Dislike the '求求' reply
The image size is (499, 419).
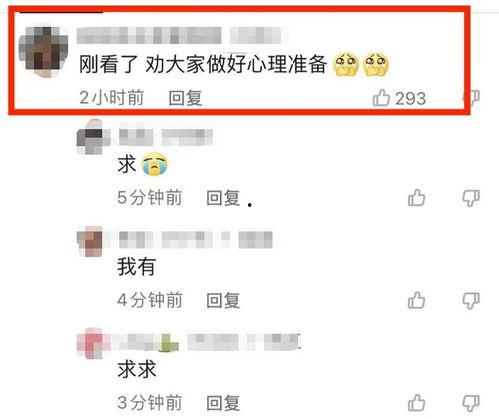[x=471, y=403]
